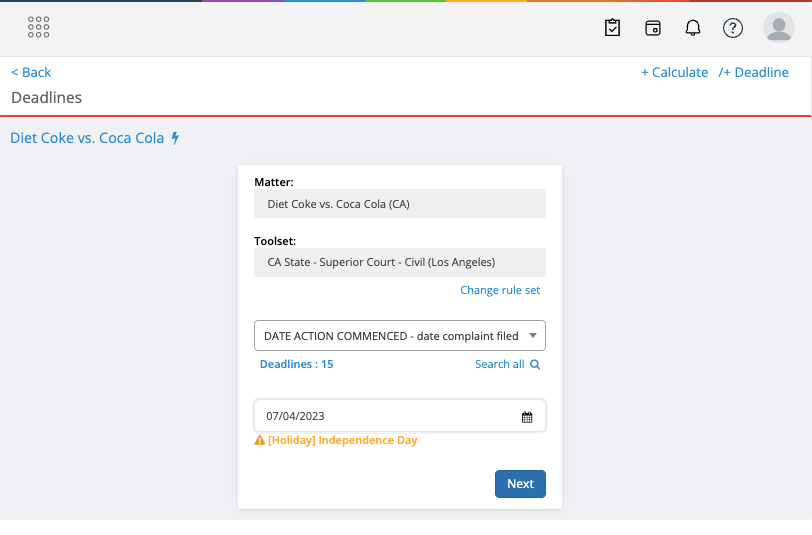This screenshot has height=535, width=812.
Task: Open the app launcher grid icon
Action: pos(38,27)
